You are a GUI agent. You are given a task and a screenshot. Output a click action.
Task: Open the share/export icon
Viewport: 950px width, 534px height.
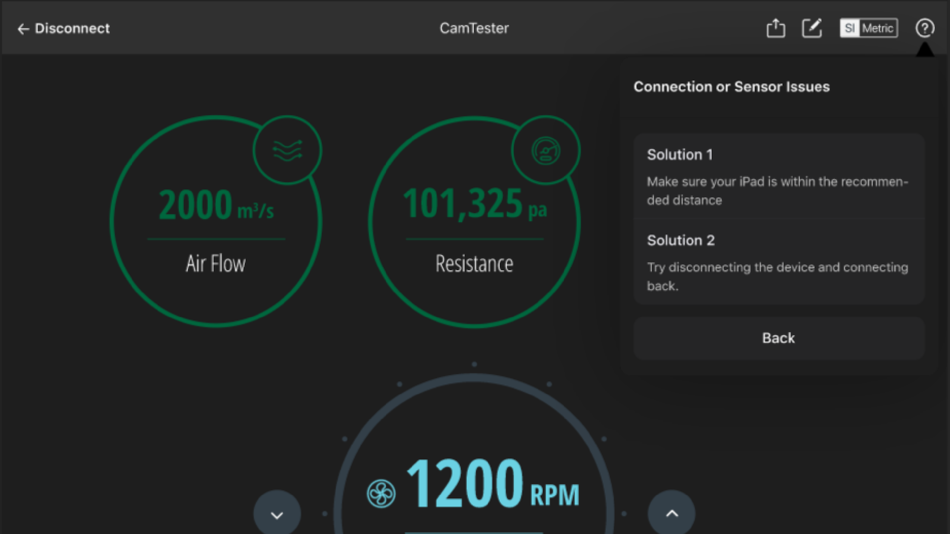tap(776, 28)
